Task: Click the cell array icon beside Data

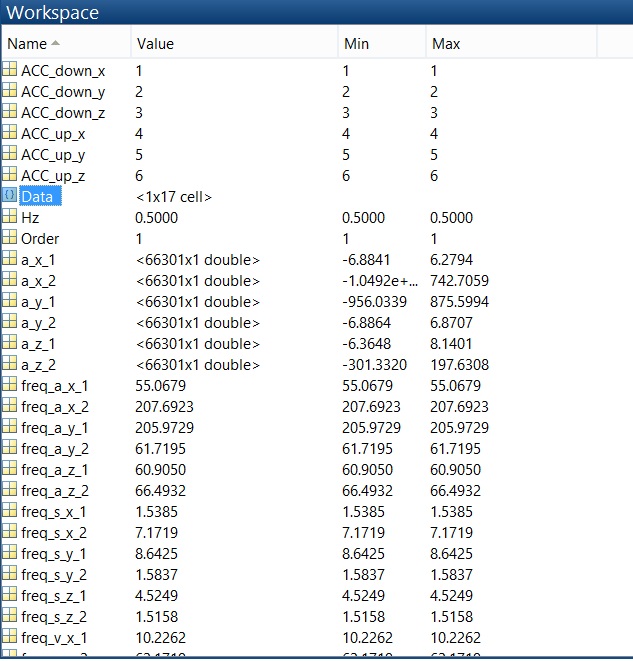Action: pyautogui.click(x=10, y=196)
